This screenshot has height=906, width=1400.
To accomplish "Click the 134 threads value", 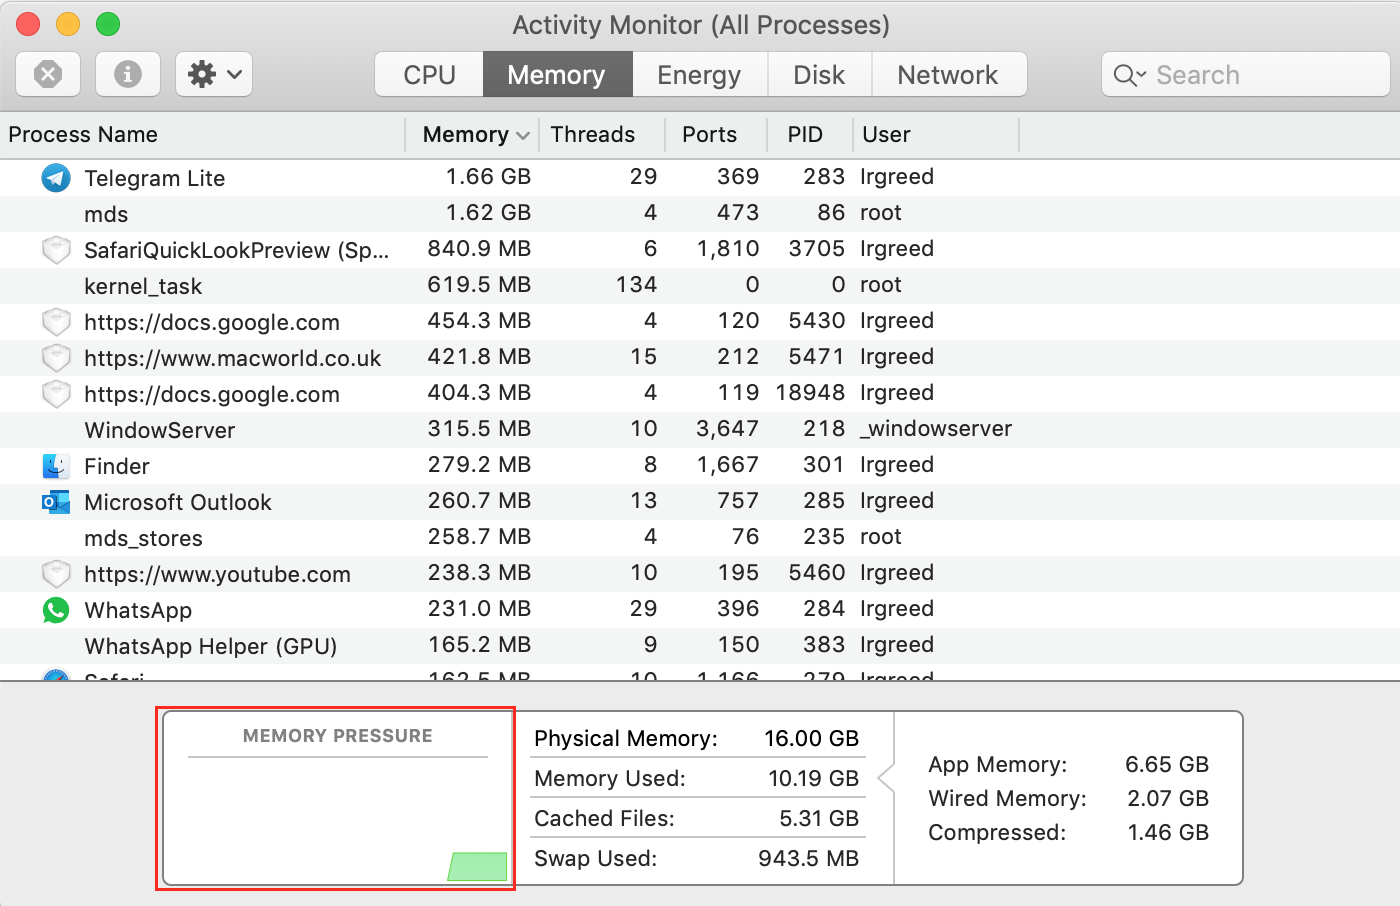I will (x=636, y=285).
